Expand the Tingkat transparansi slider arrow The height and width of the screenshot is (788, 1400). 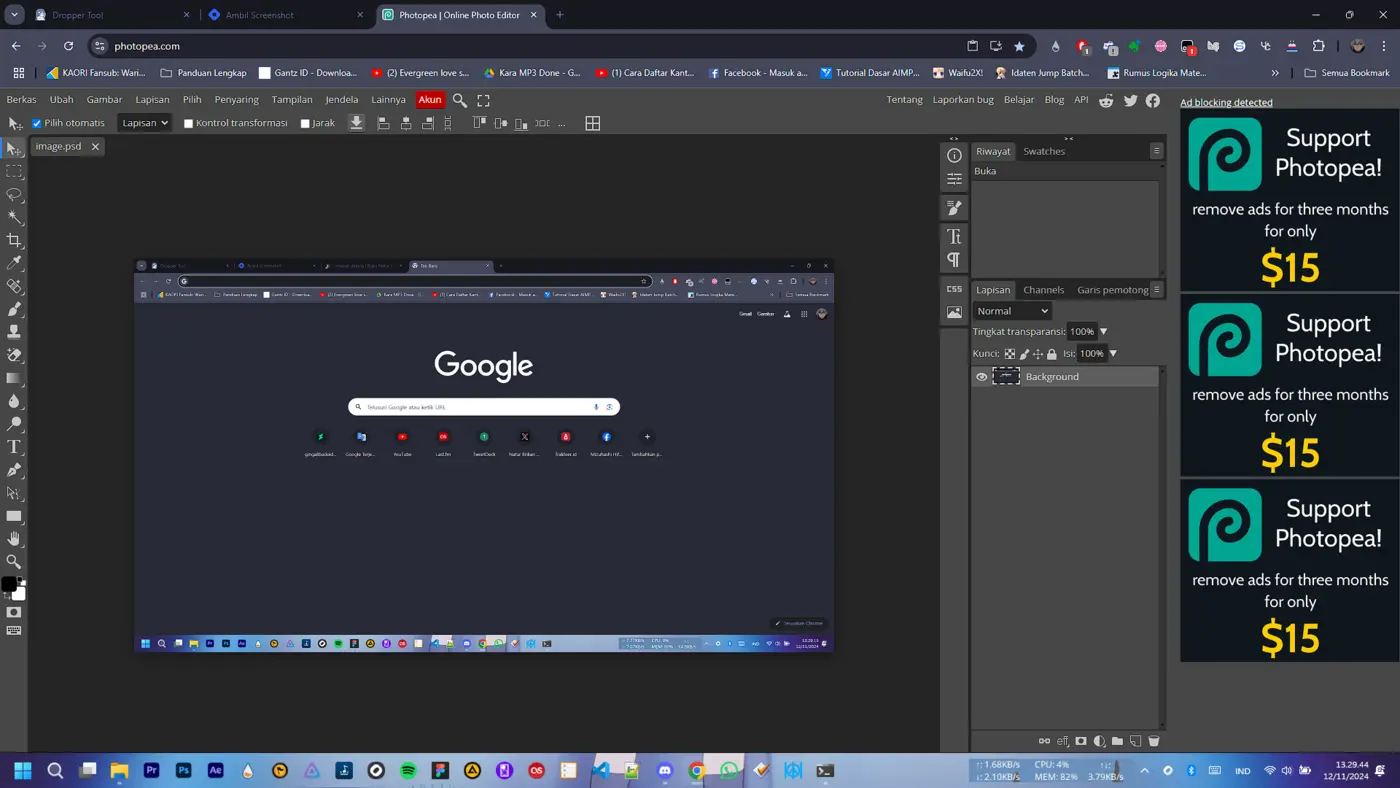[x=1103, y=332]
